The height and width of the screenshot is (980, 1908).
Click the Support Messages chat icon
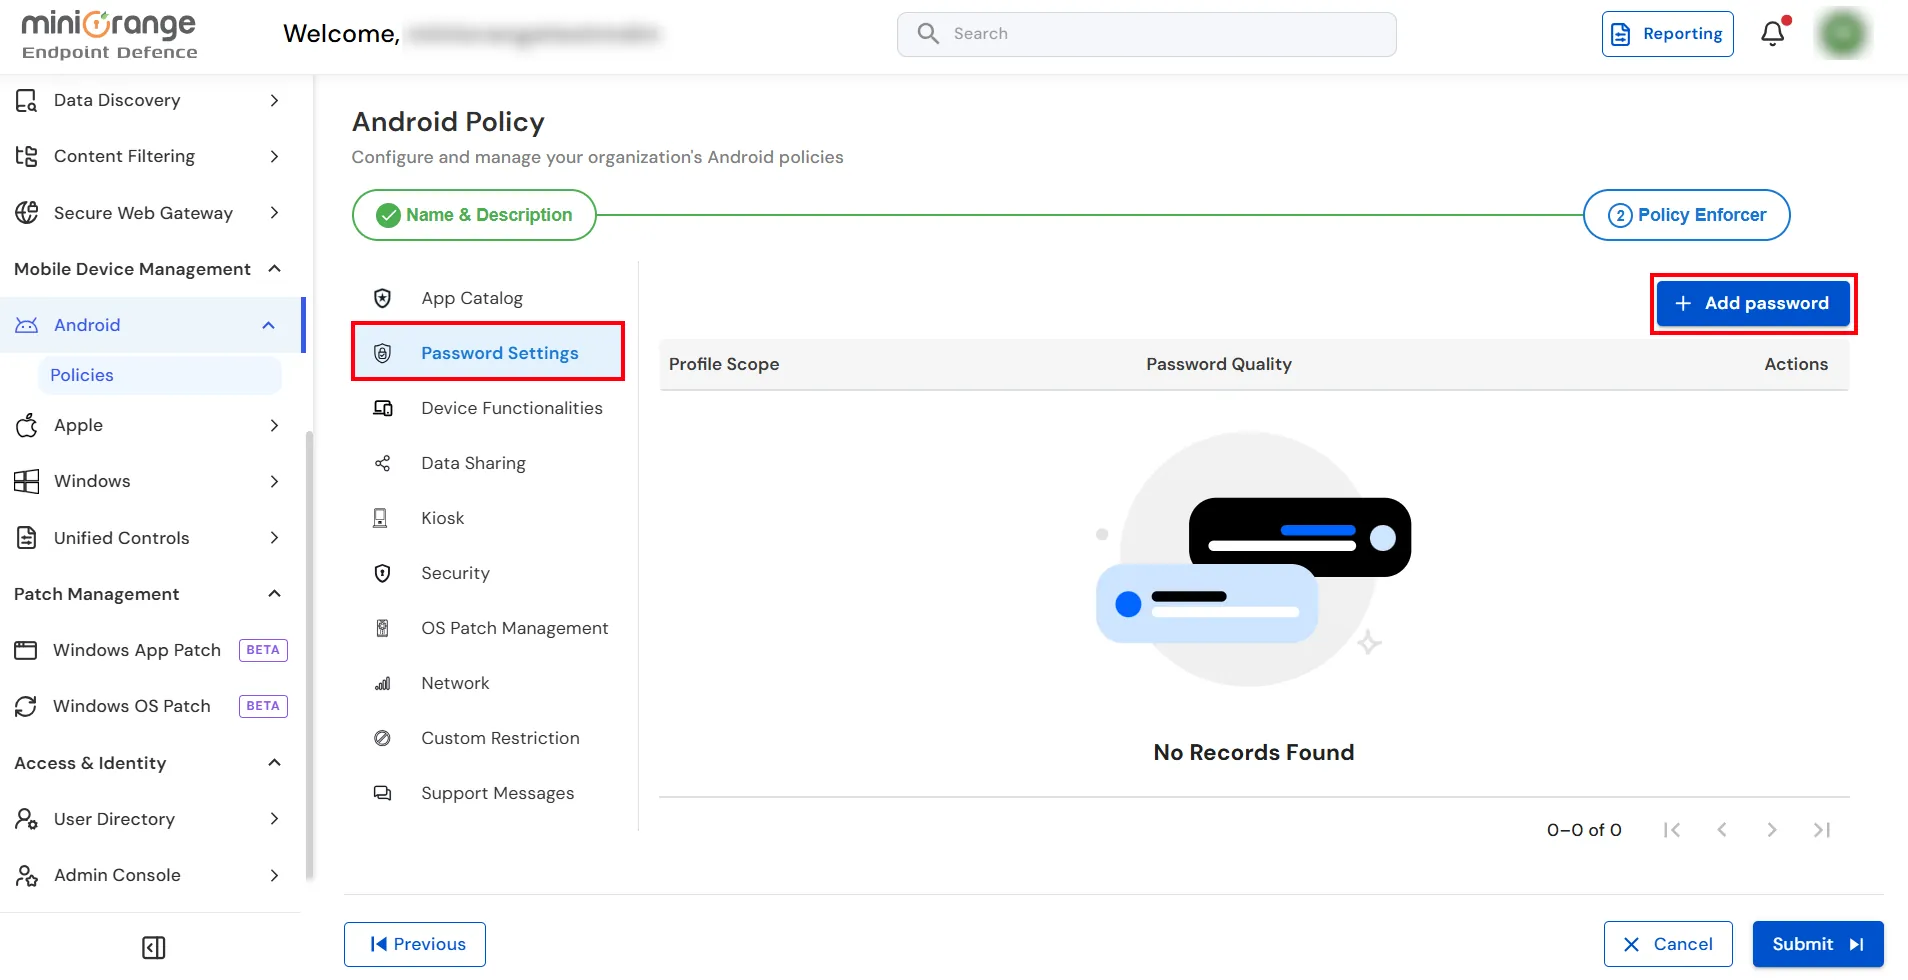point(382,793)
